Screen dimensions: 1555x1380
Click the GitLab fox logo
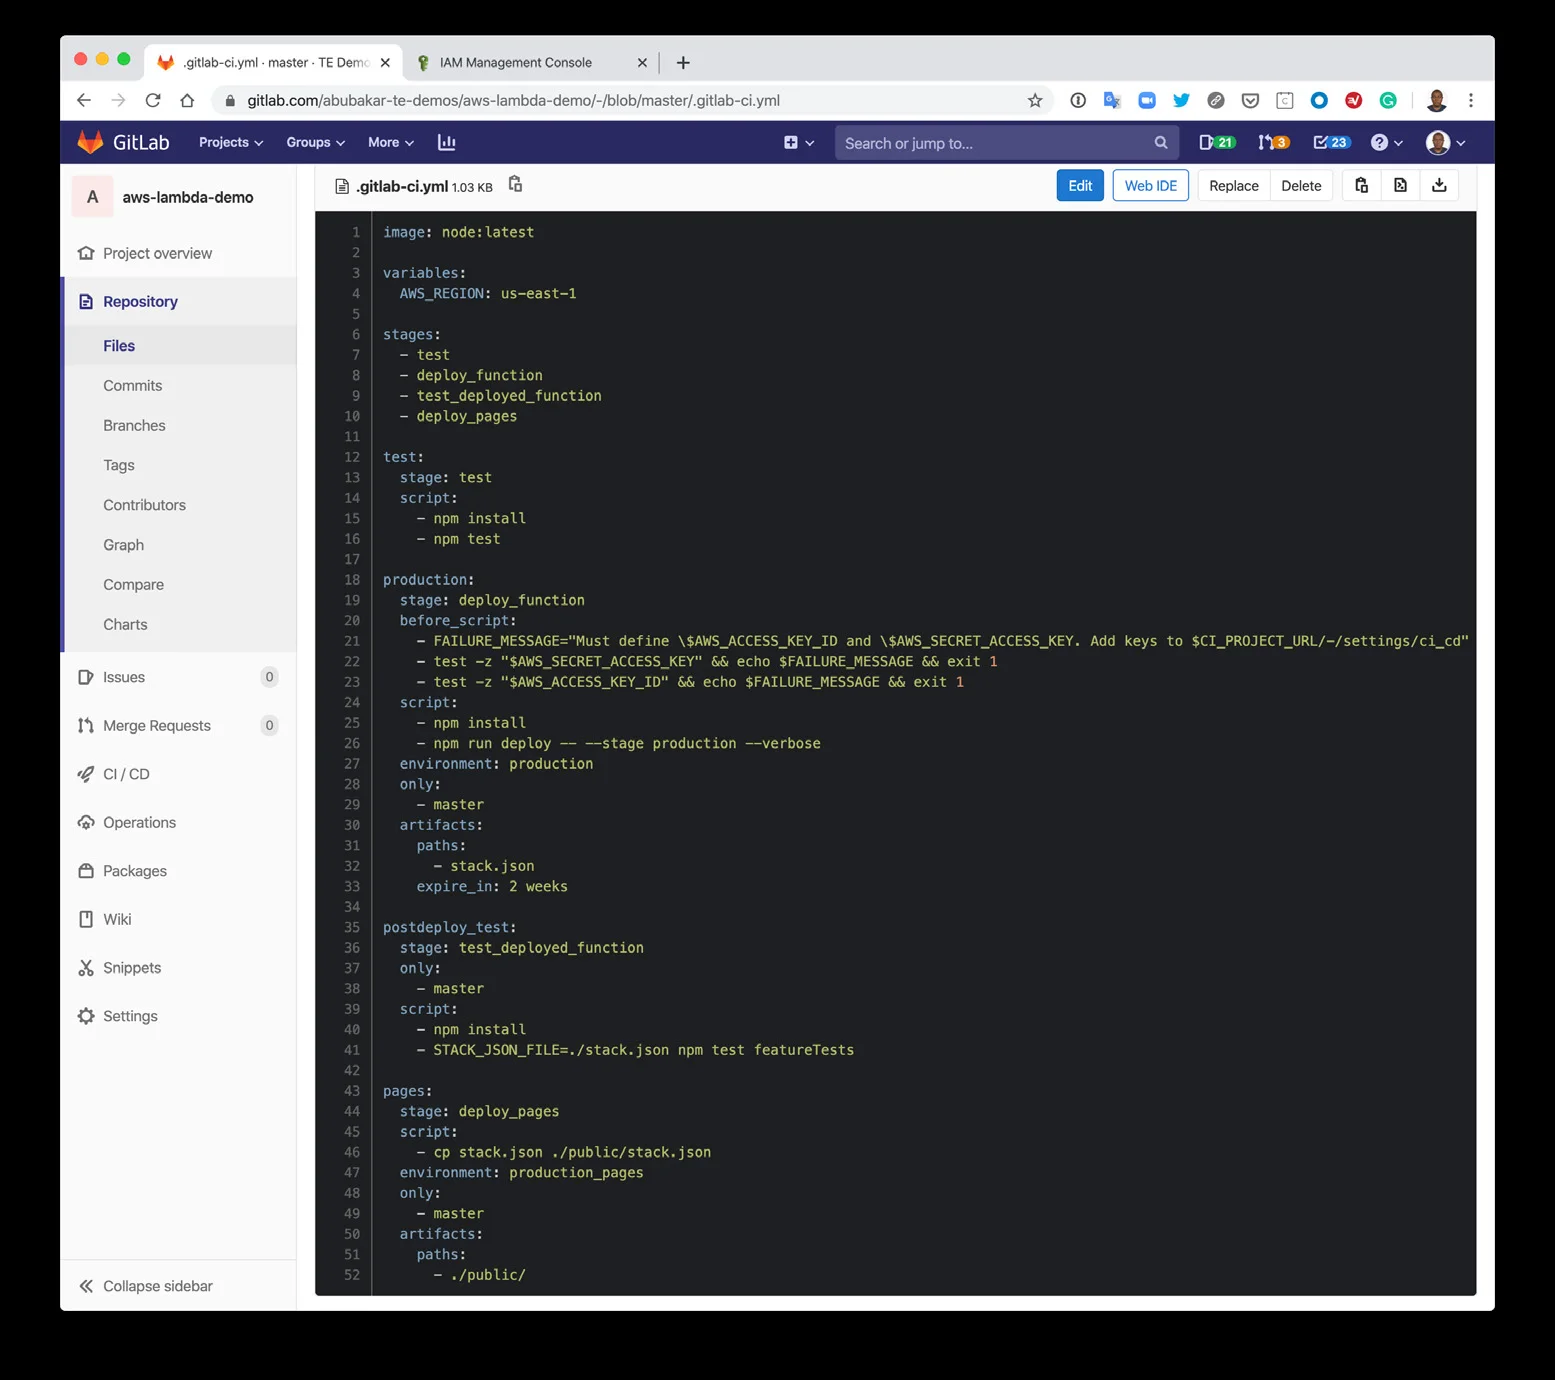tap(91, 143)
